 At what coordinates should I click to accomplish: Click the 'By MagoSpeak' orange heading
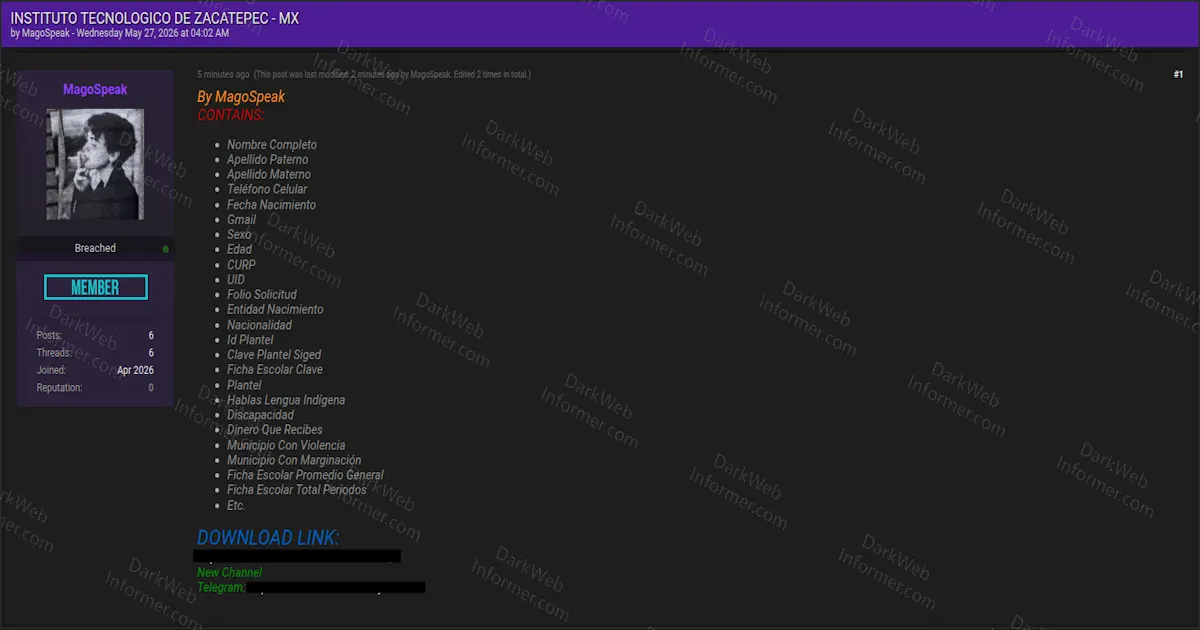tap(241, 97)
